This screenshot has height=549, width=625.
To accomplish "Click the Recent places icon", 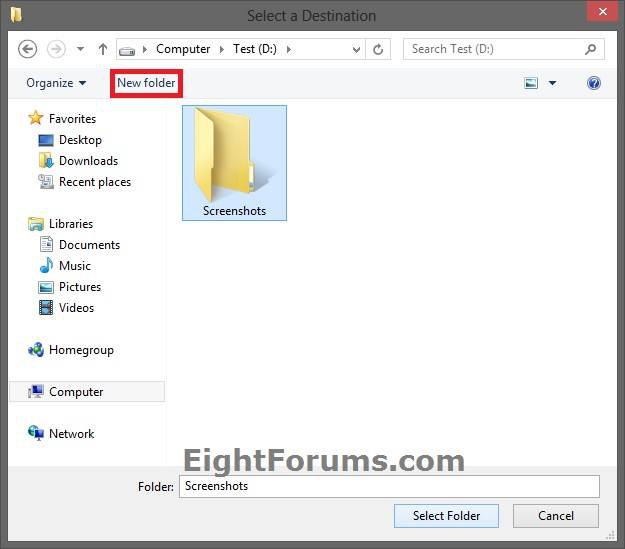I will pyautogui.click(x=46, y=182).
